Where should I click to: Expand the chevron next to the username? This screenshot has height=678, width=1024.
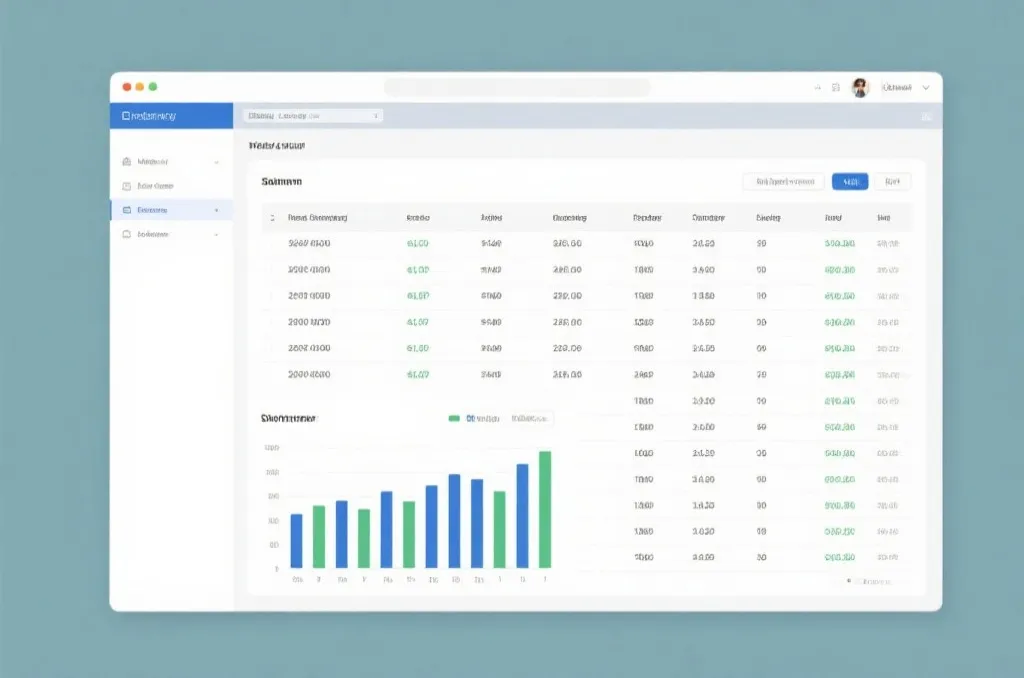[x=925, y=87]
